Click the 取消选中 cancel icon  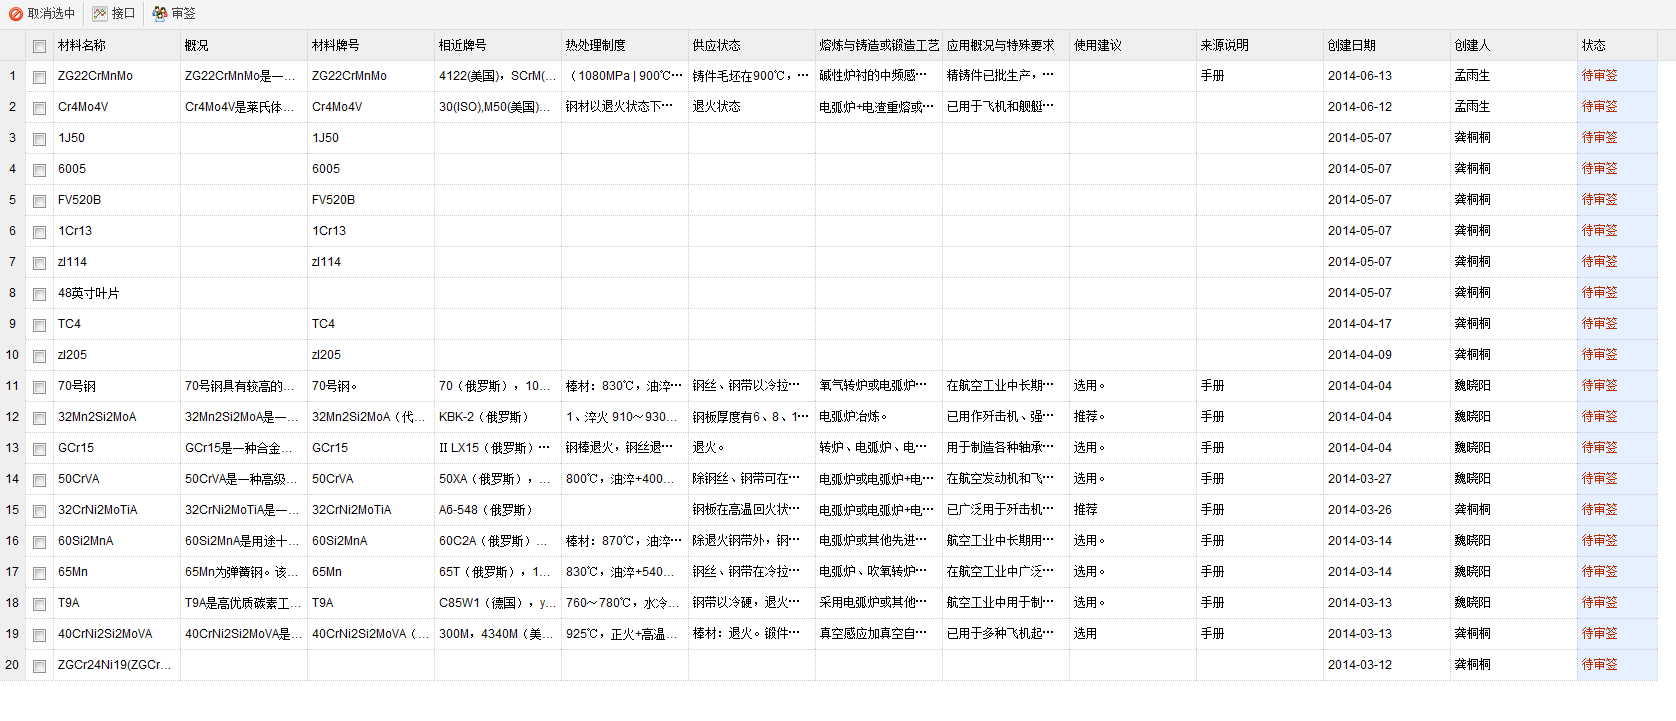click(16, 14)
